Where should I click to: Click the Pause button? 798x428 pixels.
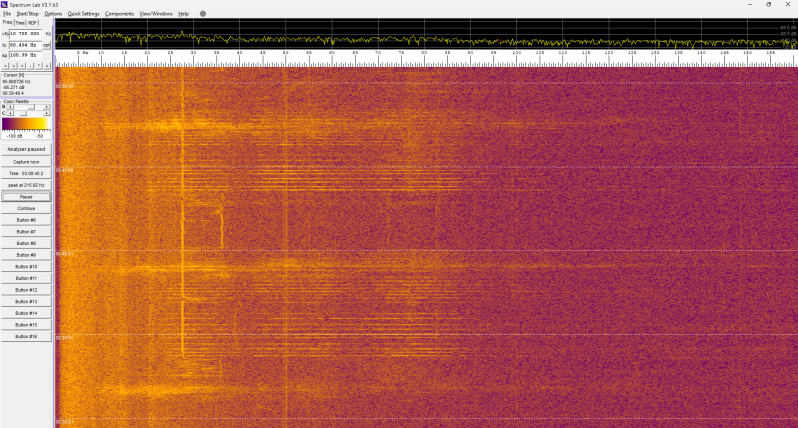[x=26, y=197]
